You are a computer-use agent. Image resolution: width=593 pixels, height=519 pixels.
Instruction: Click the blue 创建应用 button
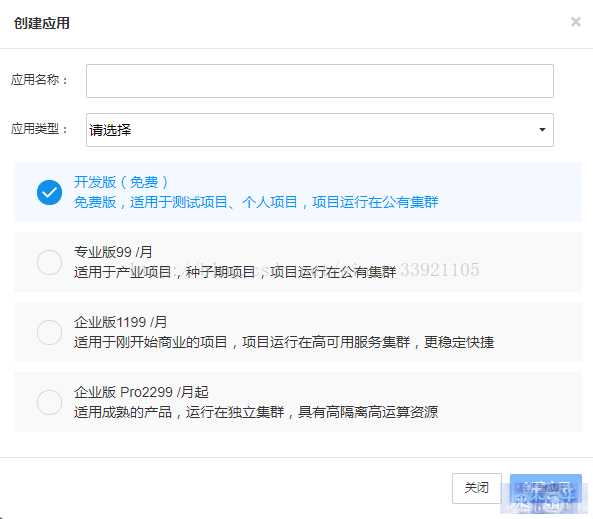coord(545,488)
